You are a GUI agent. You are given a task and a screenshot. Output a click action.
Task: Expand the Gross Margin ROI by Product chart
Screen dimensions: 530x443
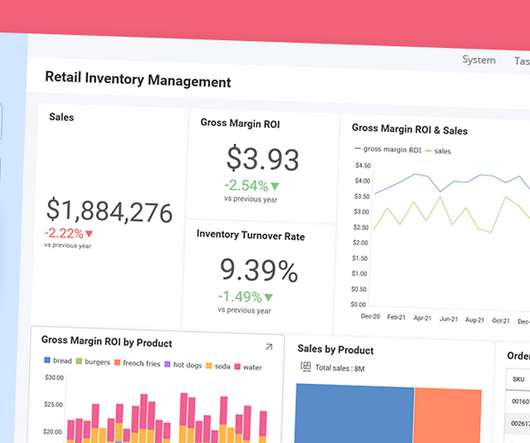[x=269, y=347]
